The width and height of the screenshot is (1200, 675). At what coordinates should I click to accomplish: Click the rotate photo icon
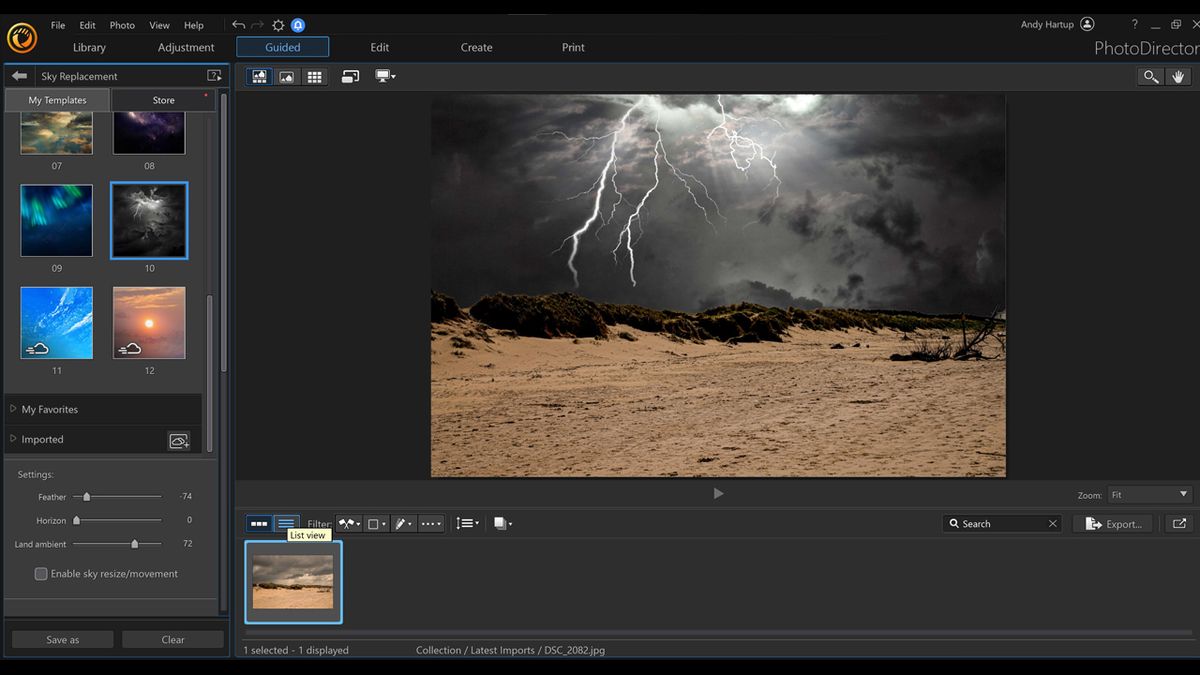350,76
